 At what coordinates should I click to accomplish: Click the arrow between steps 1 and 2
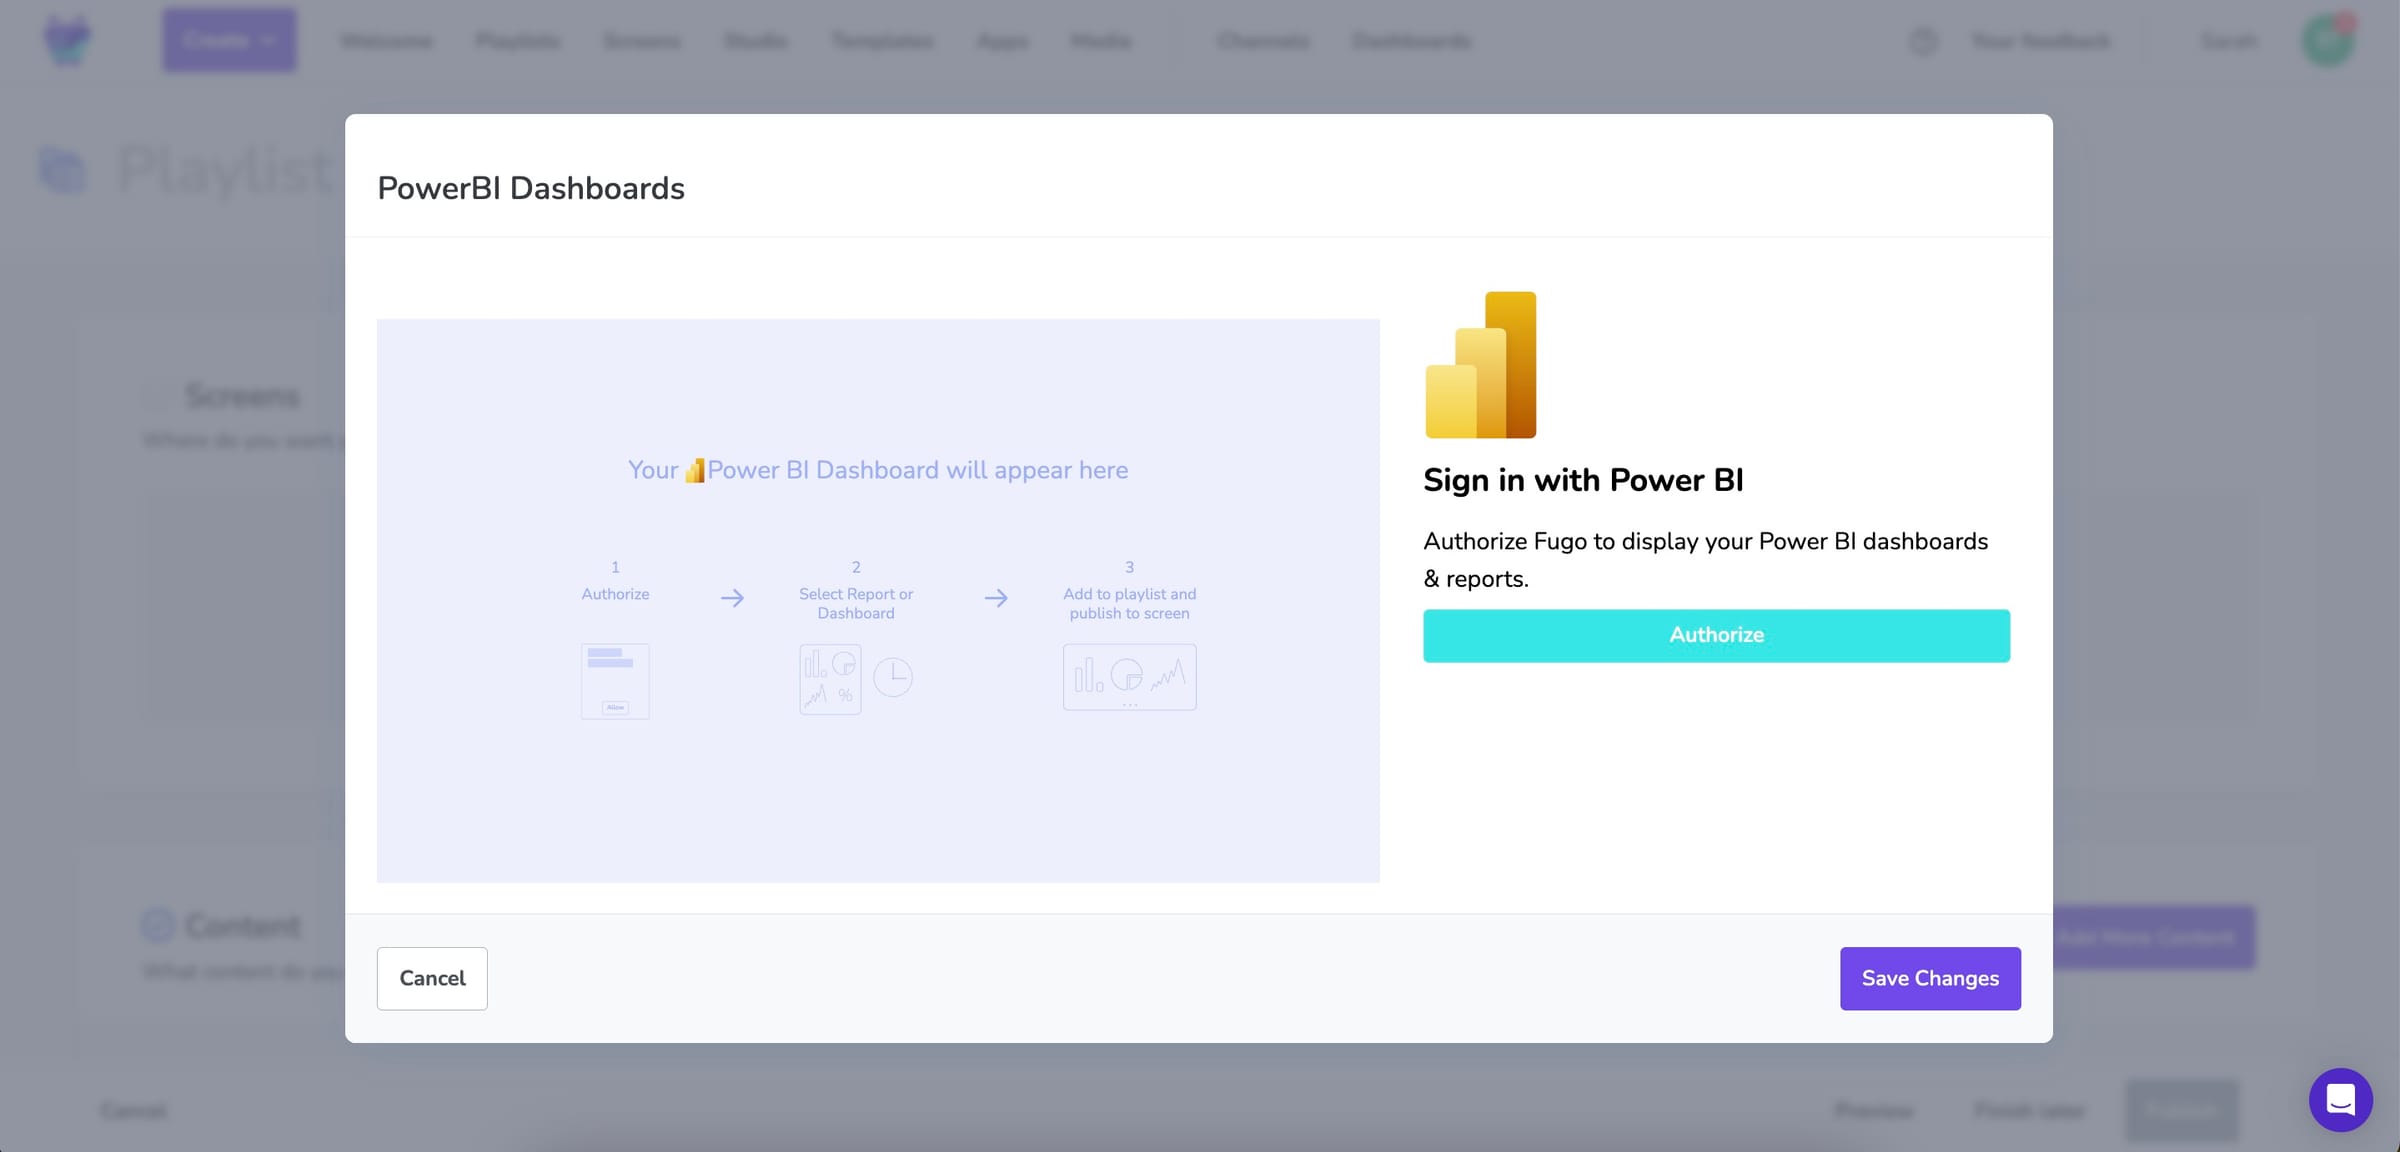732,598
